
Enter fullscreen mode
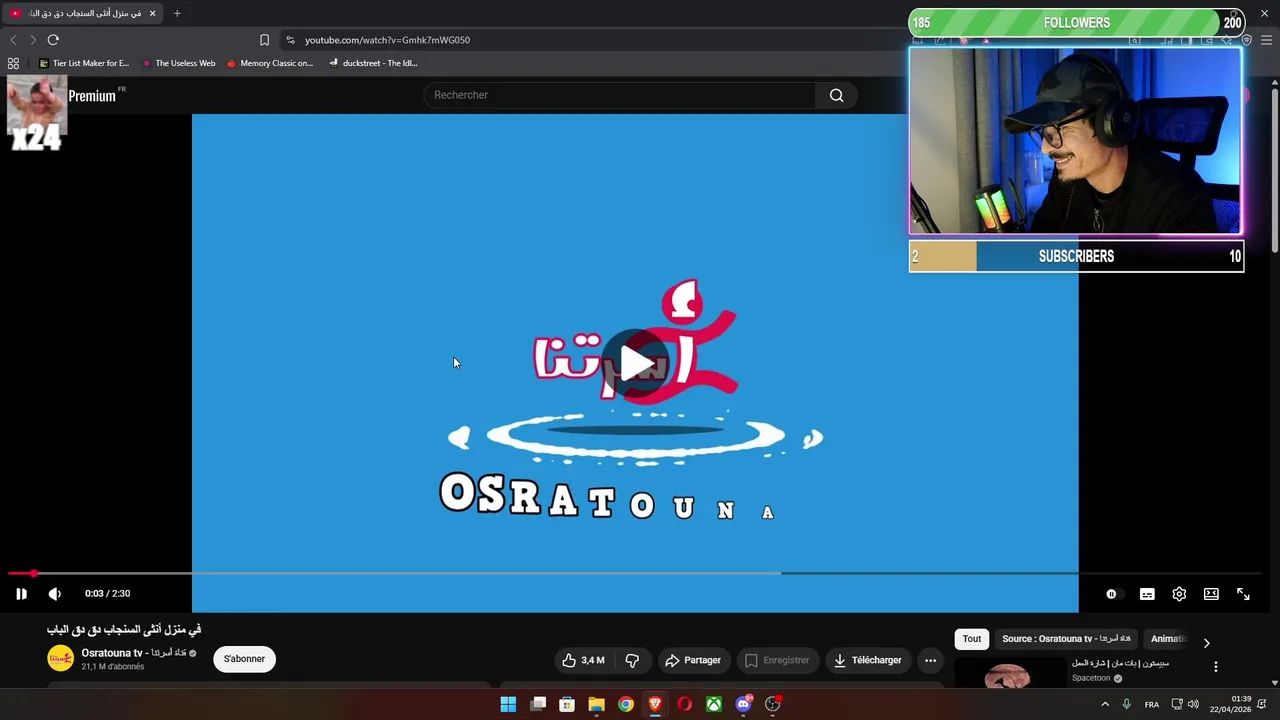[x=1243, y=594]
